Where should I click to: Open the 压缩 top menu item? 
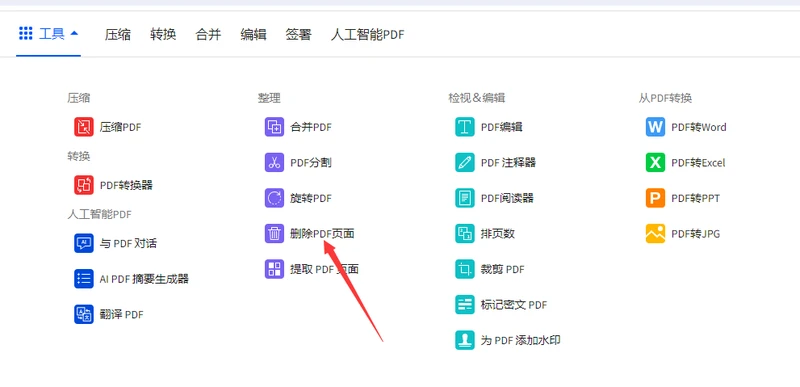click(118, 35)
